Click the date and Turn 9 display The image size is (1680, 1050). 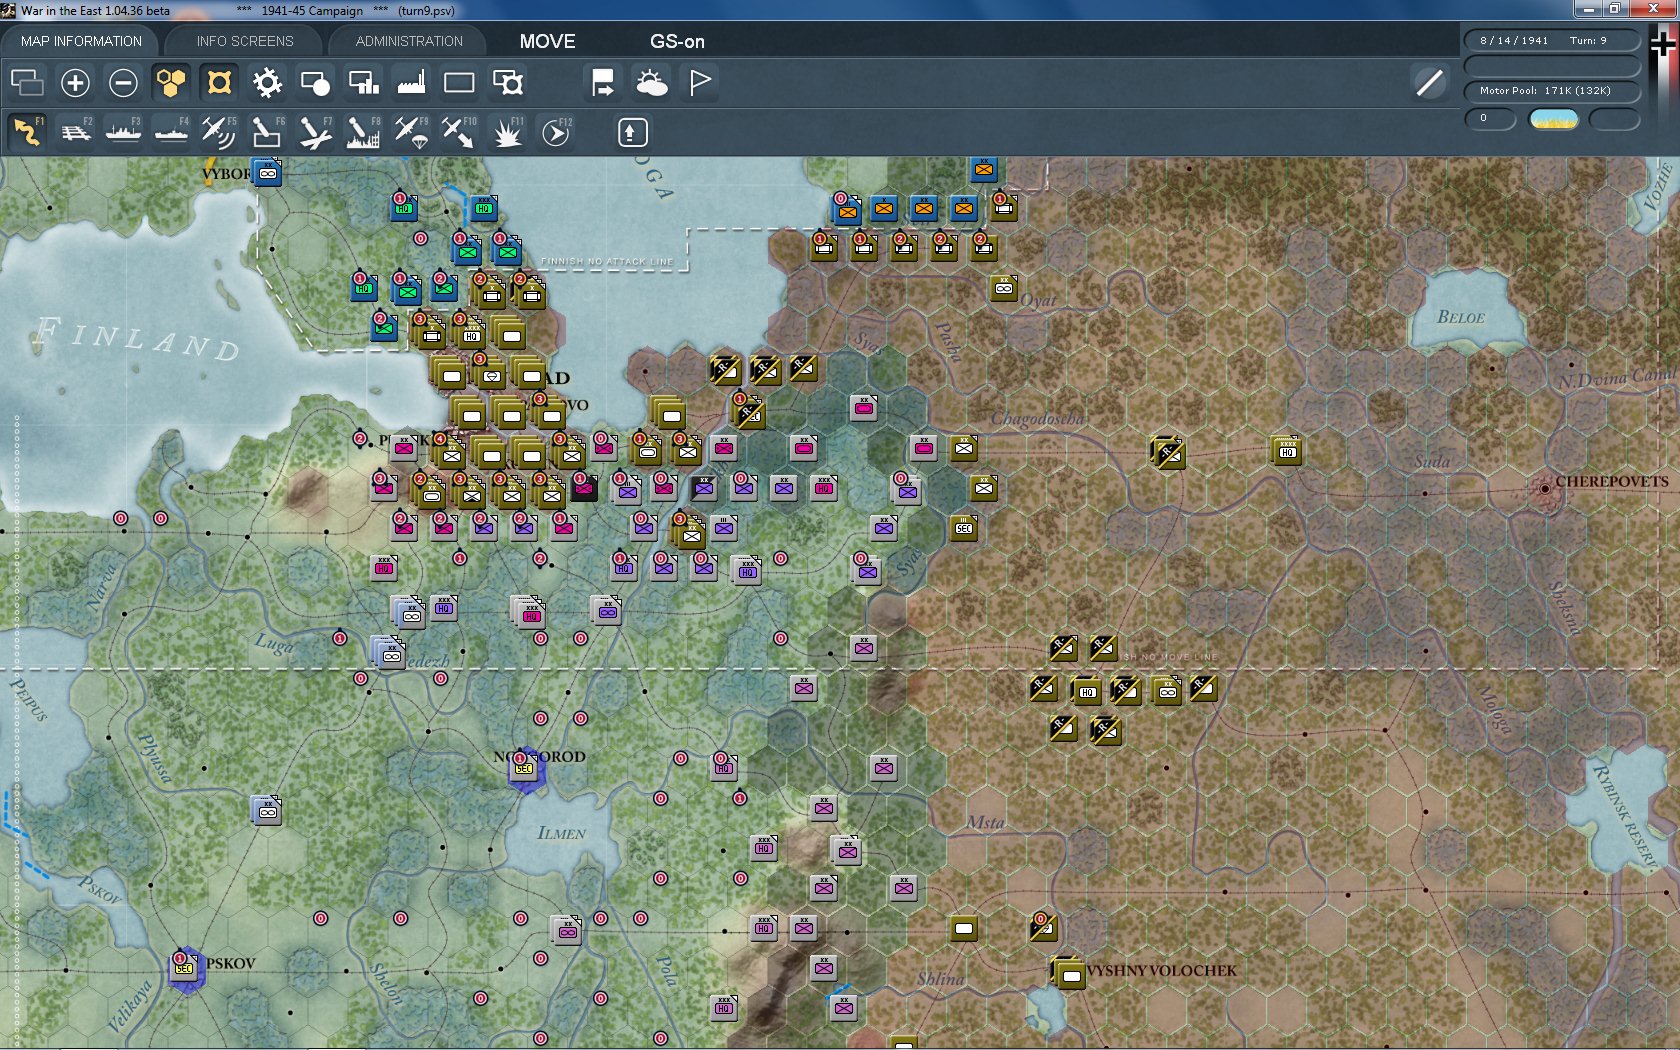(1552, 41)
